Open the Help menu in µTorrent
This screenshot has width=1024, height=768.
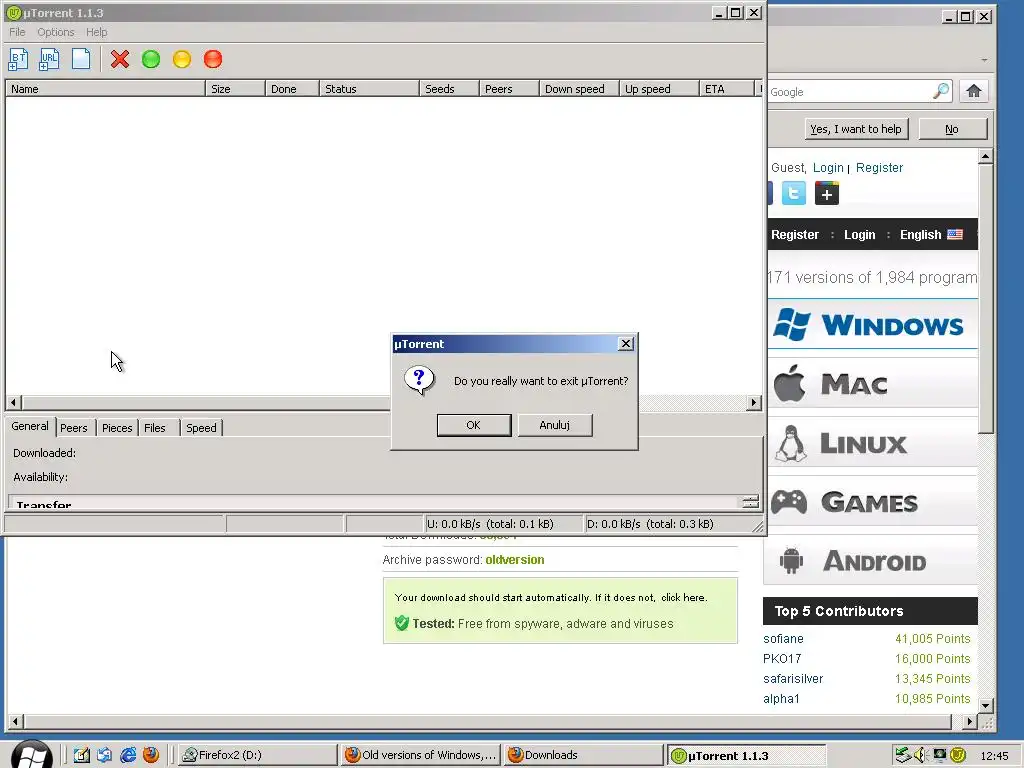click(97, 32)
